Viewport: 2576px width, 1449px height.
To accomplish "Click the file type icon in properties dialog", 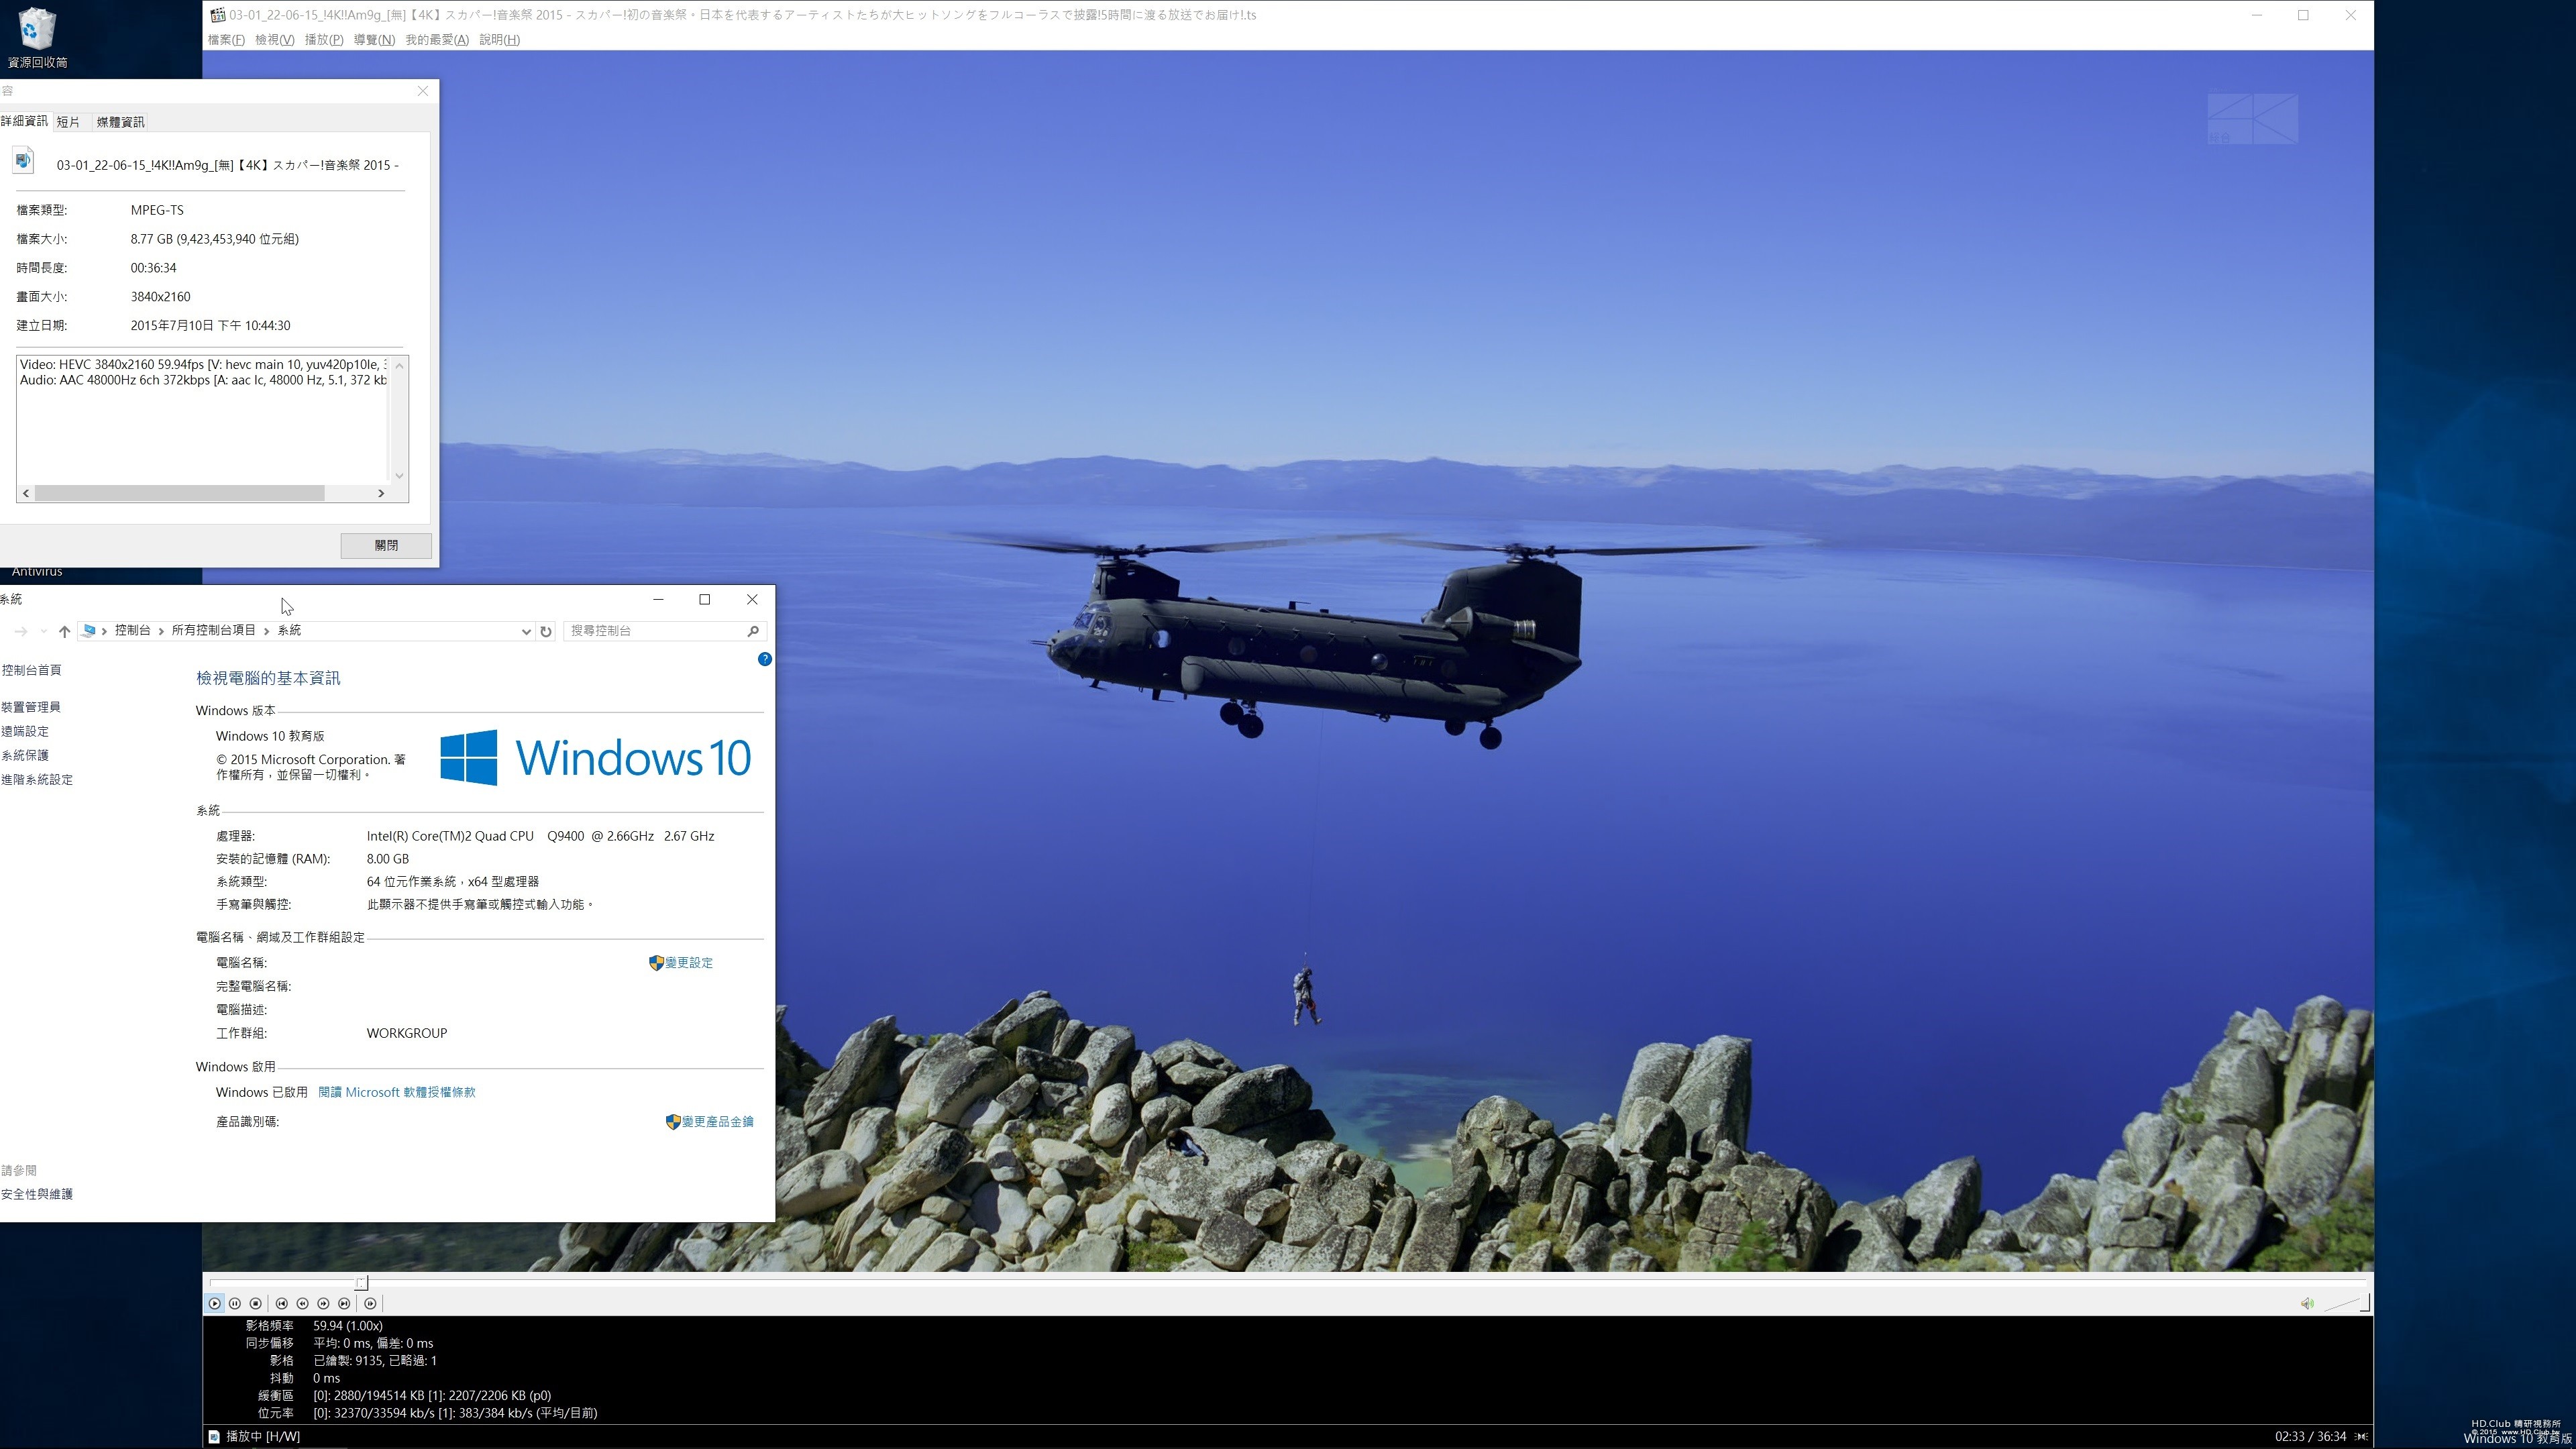I will coord(24,160).
